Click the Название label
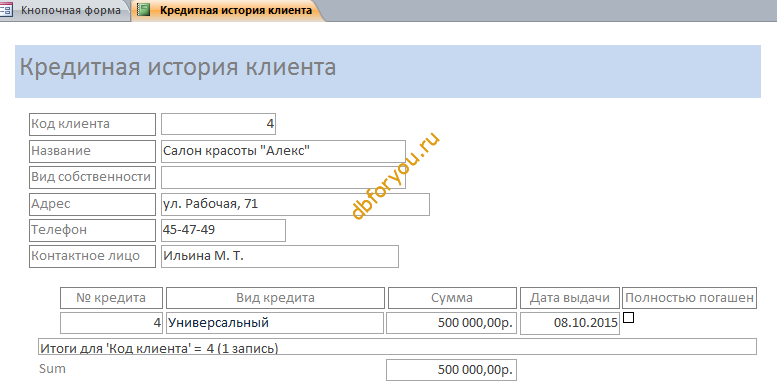The image size is (777, 384). click(92, 151)
